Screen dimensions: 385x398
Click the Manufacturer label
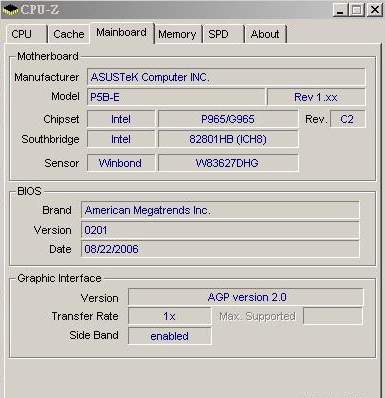click(47, 77)
